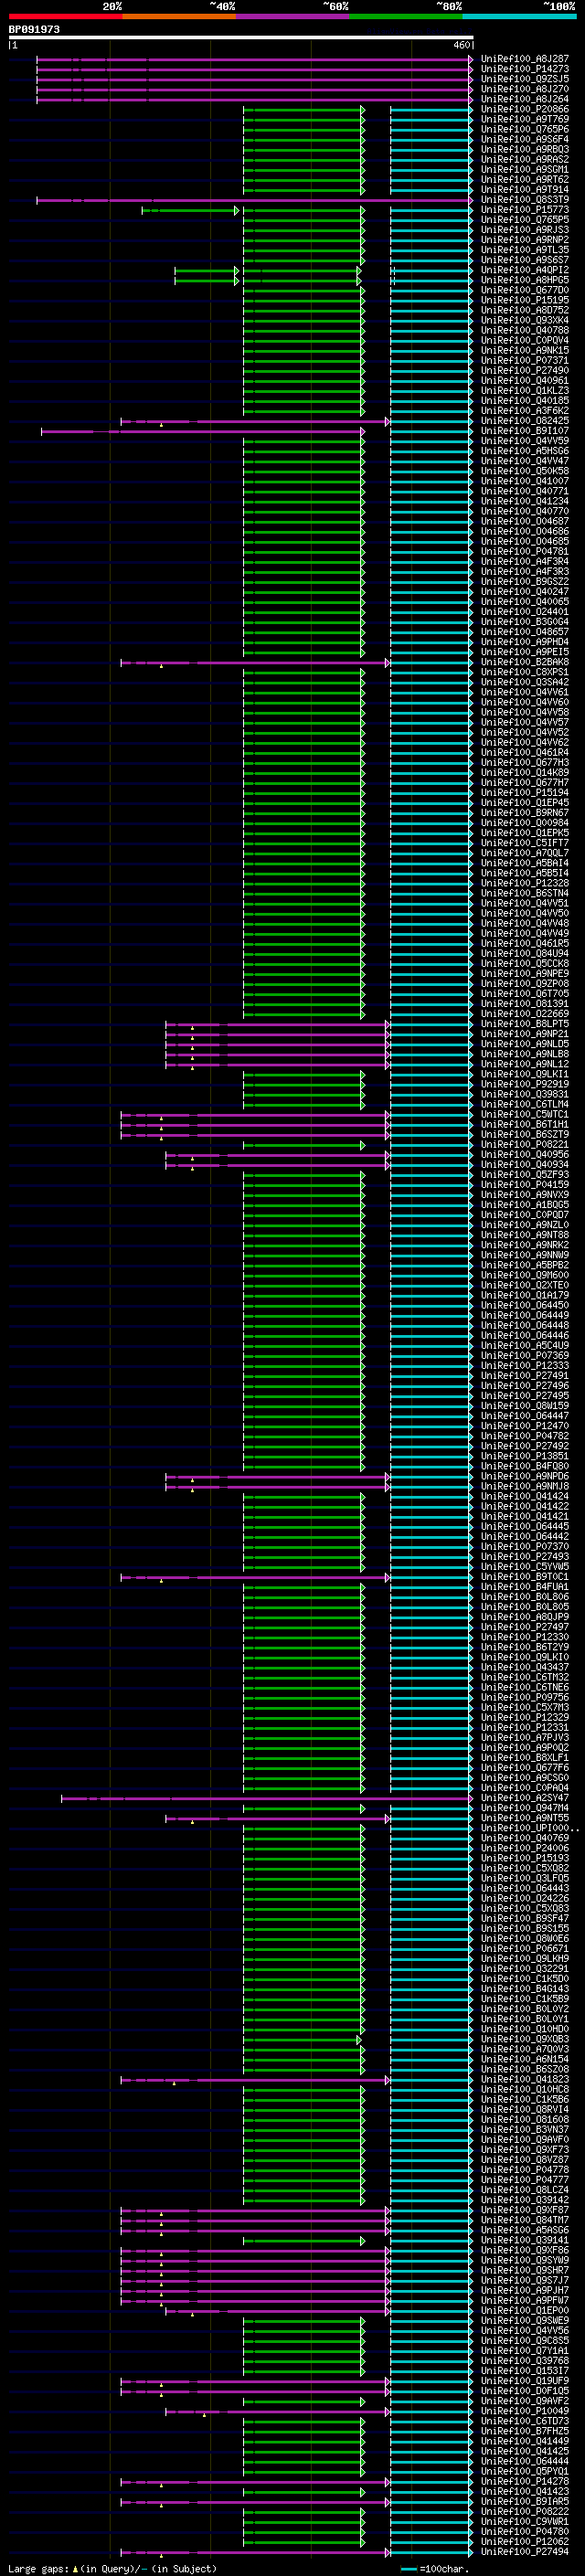Select UniRef100_Q39142 label
Screen dimensions: 585x2576
pyautogui.click(x=525, y=2200)
